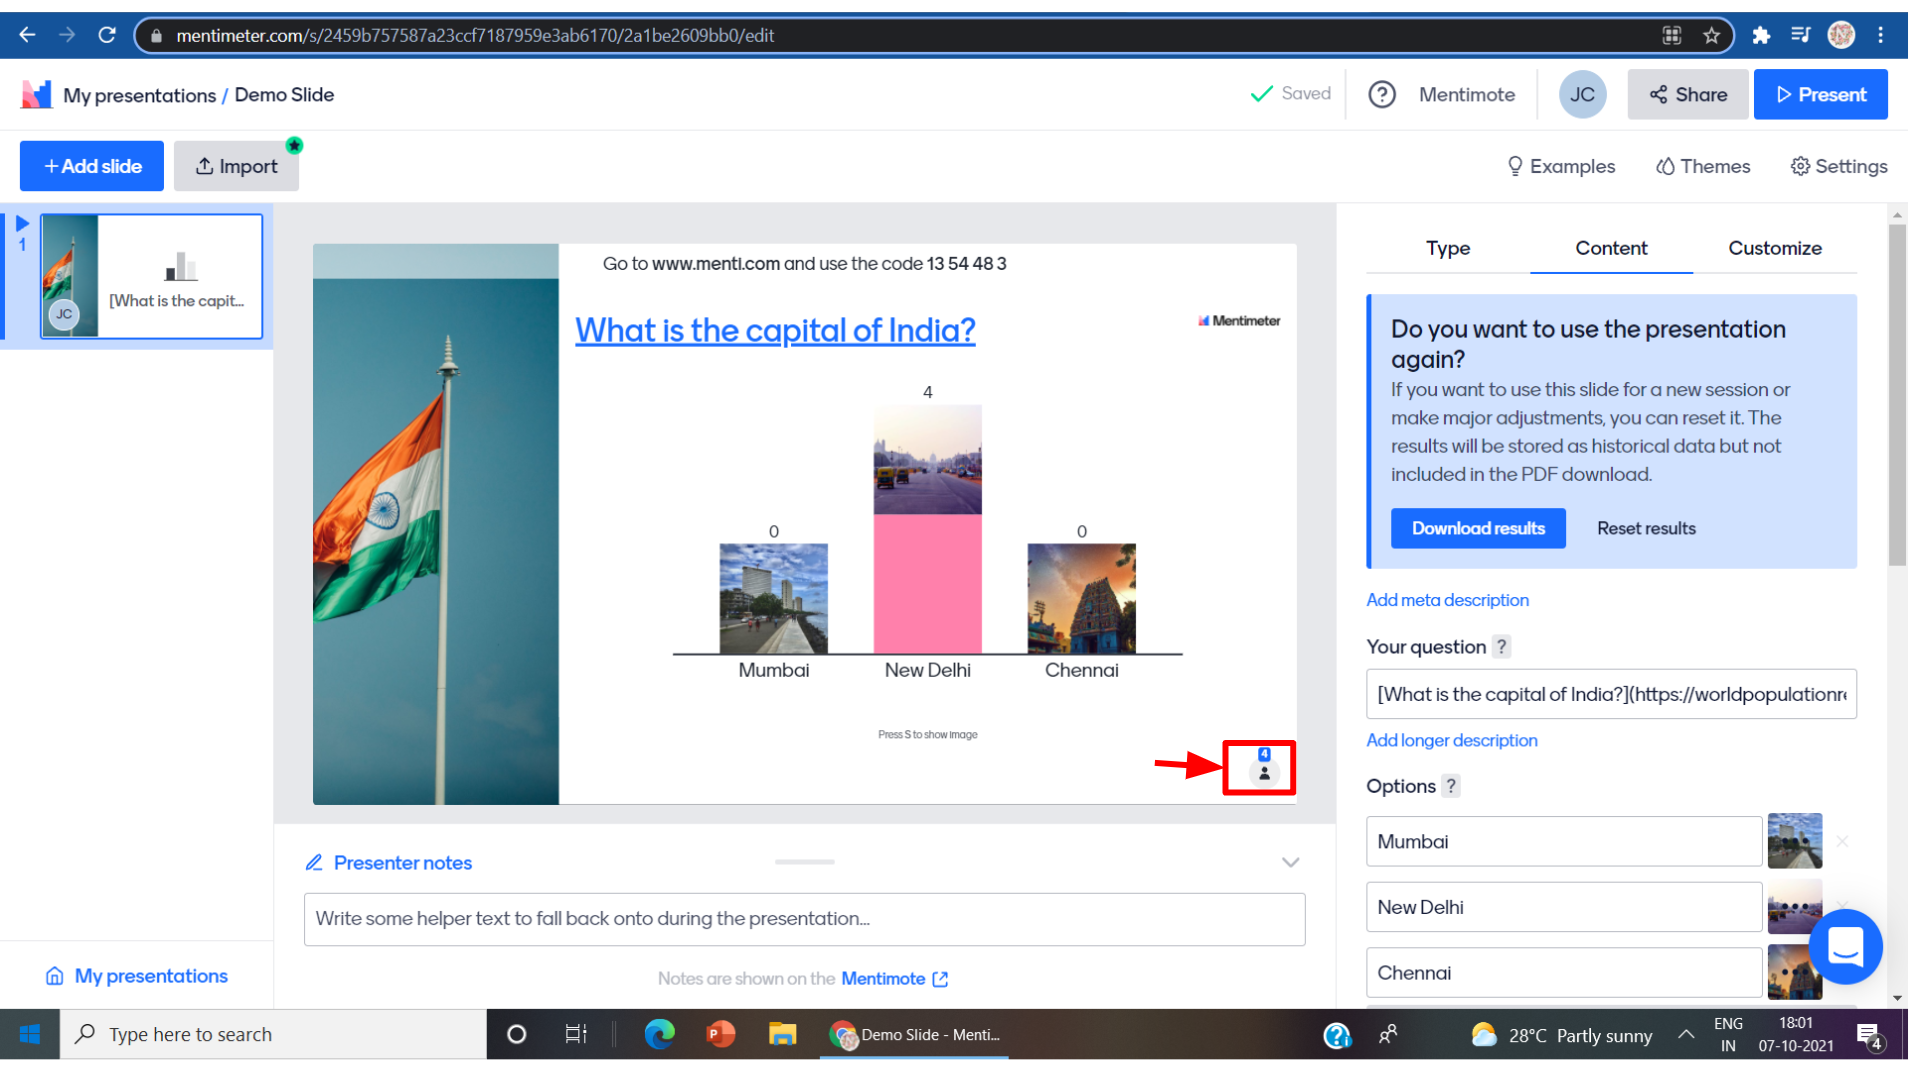Click the help icon beside Your question
1920x1080 pixels.
tap(1501, 647)
